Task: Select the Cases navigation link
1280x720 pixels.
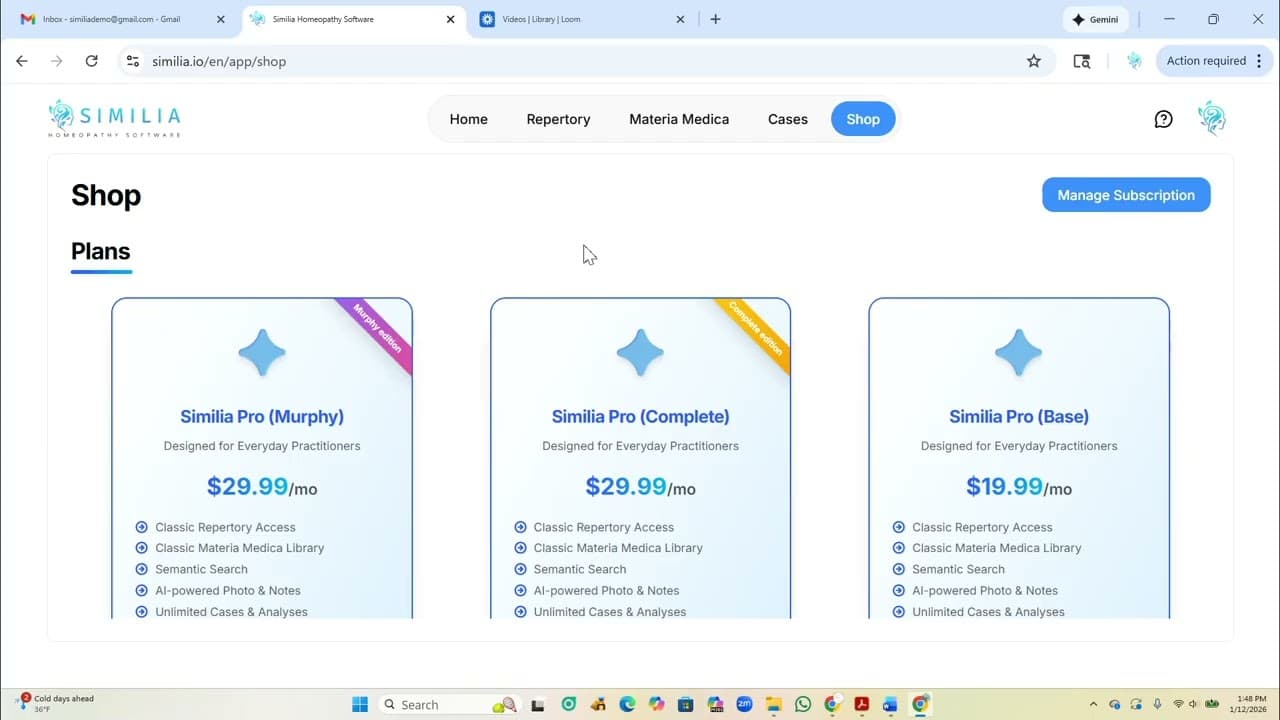Action: click(787, 119)
